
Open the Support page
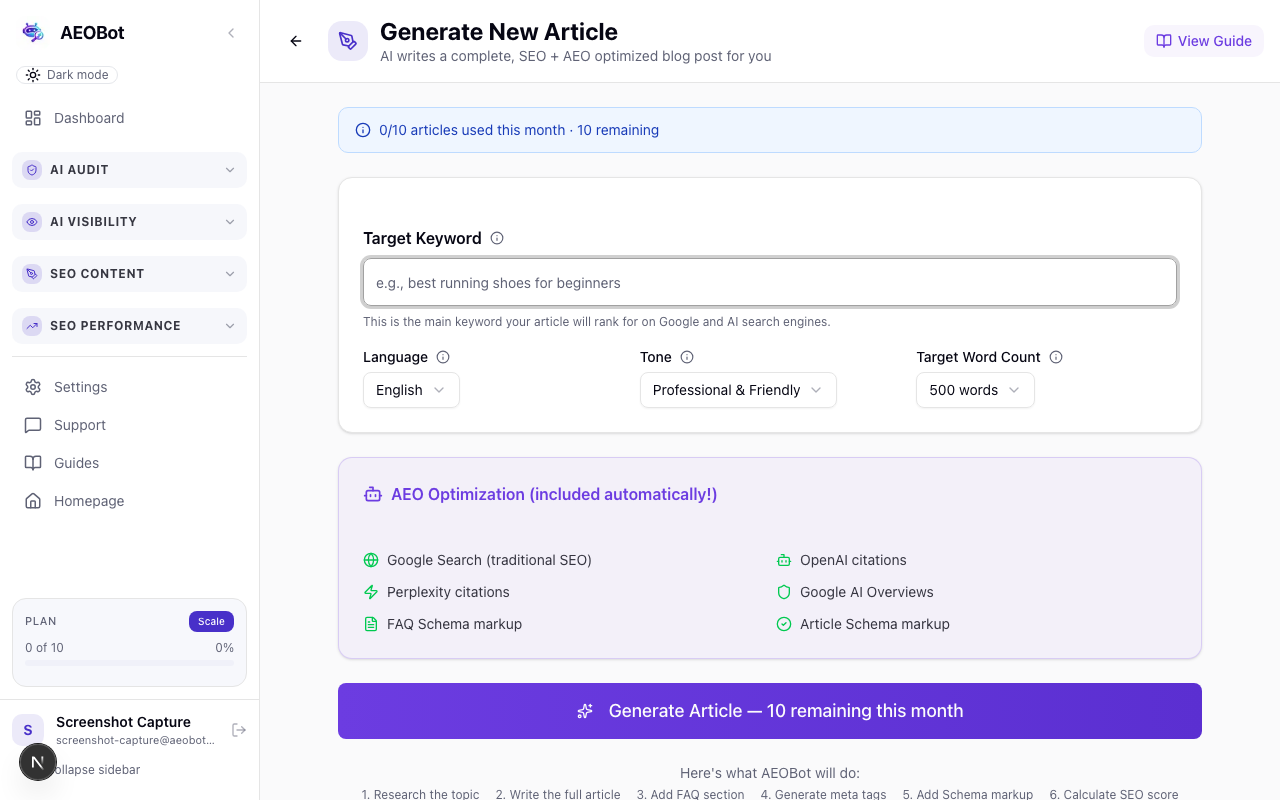[x=129, y=425]
